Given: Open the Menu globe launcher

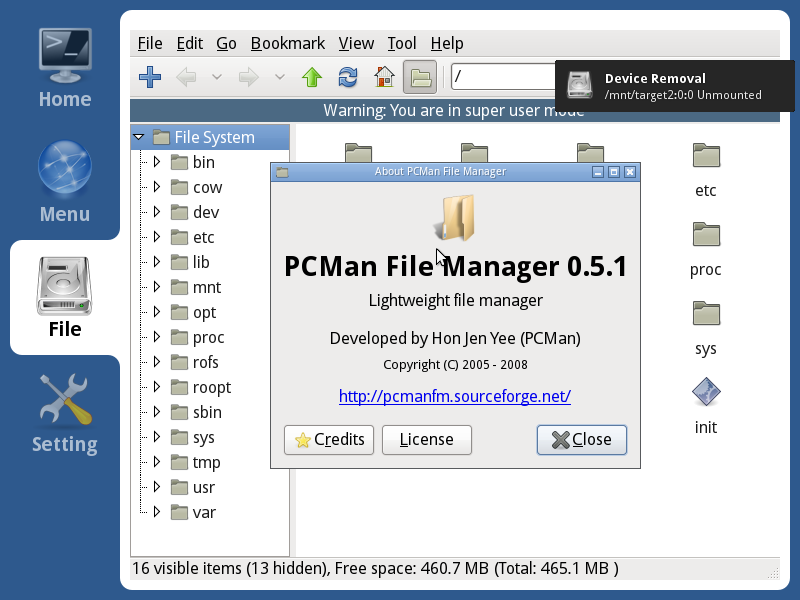Looking at the screenshot, I should click(65, 182).
